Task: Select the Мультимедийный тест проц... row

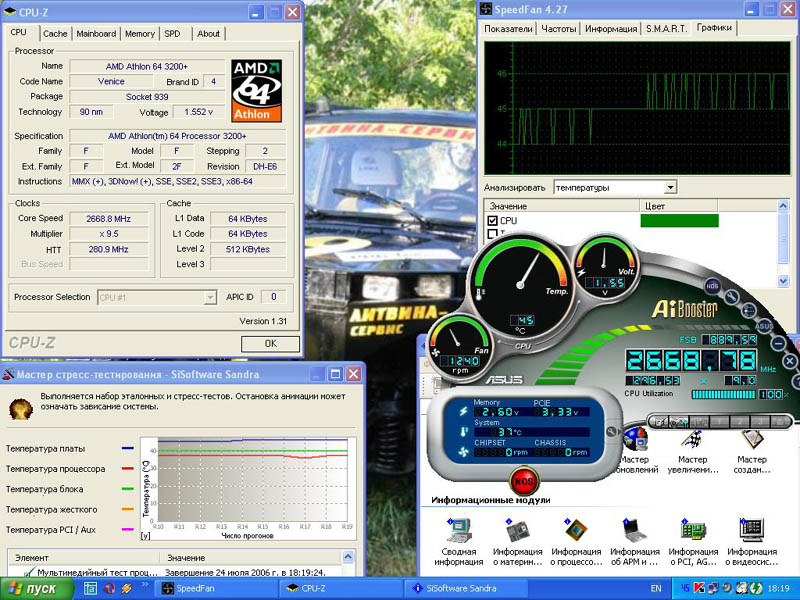Action: pyautogui.click(x=173, y=572)
